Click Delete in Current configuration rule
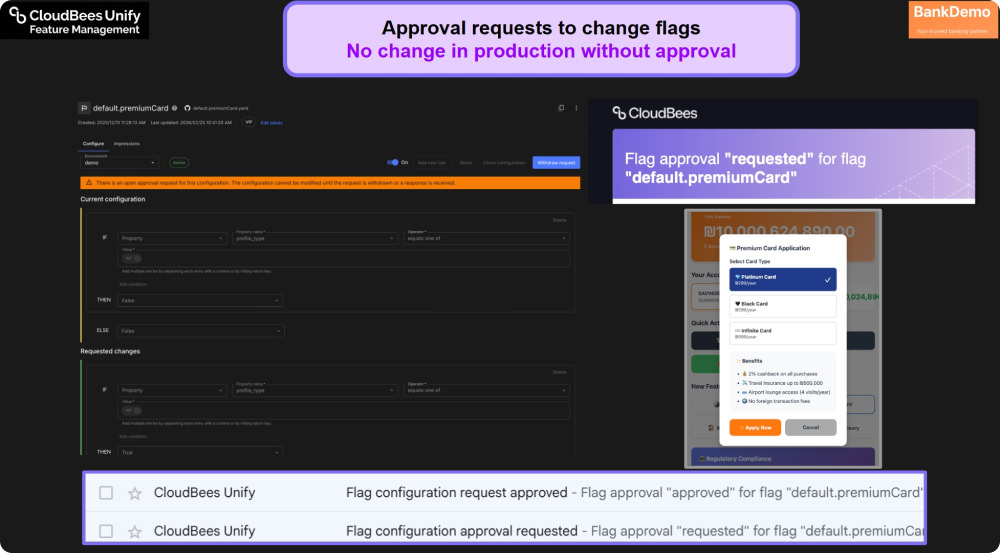This screenshot has width=1000, height=553. coord(559,220)
